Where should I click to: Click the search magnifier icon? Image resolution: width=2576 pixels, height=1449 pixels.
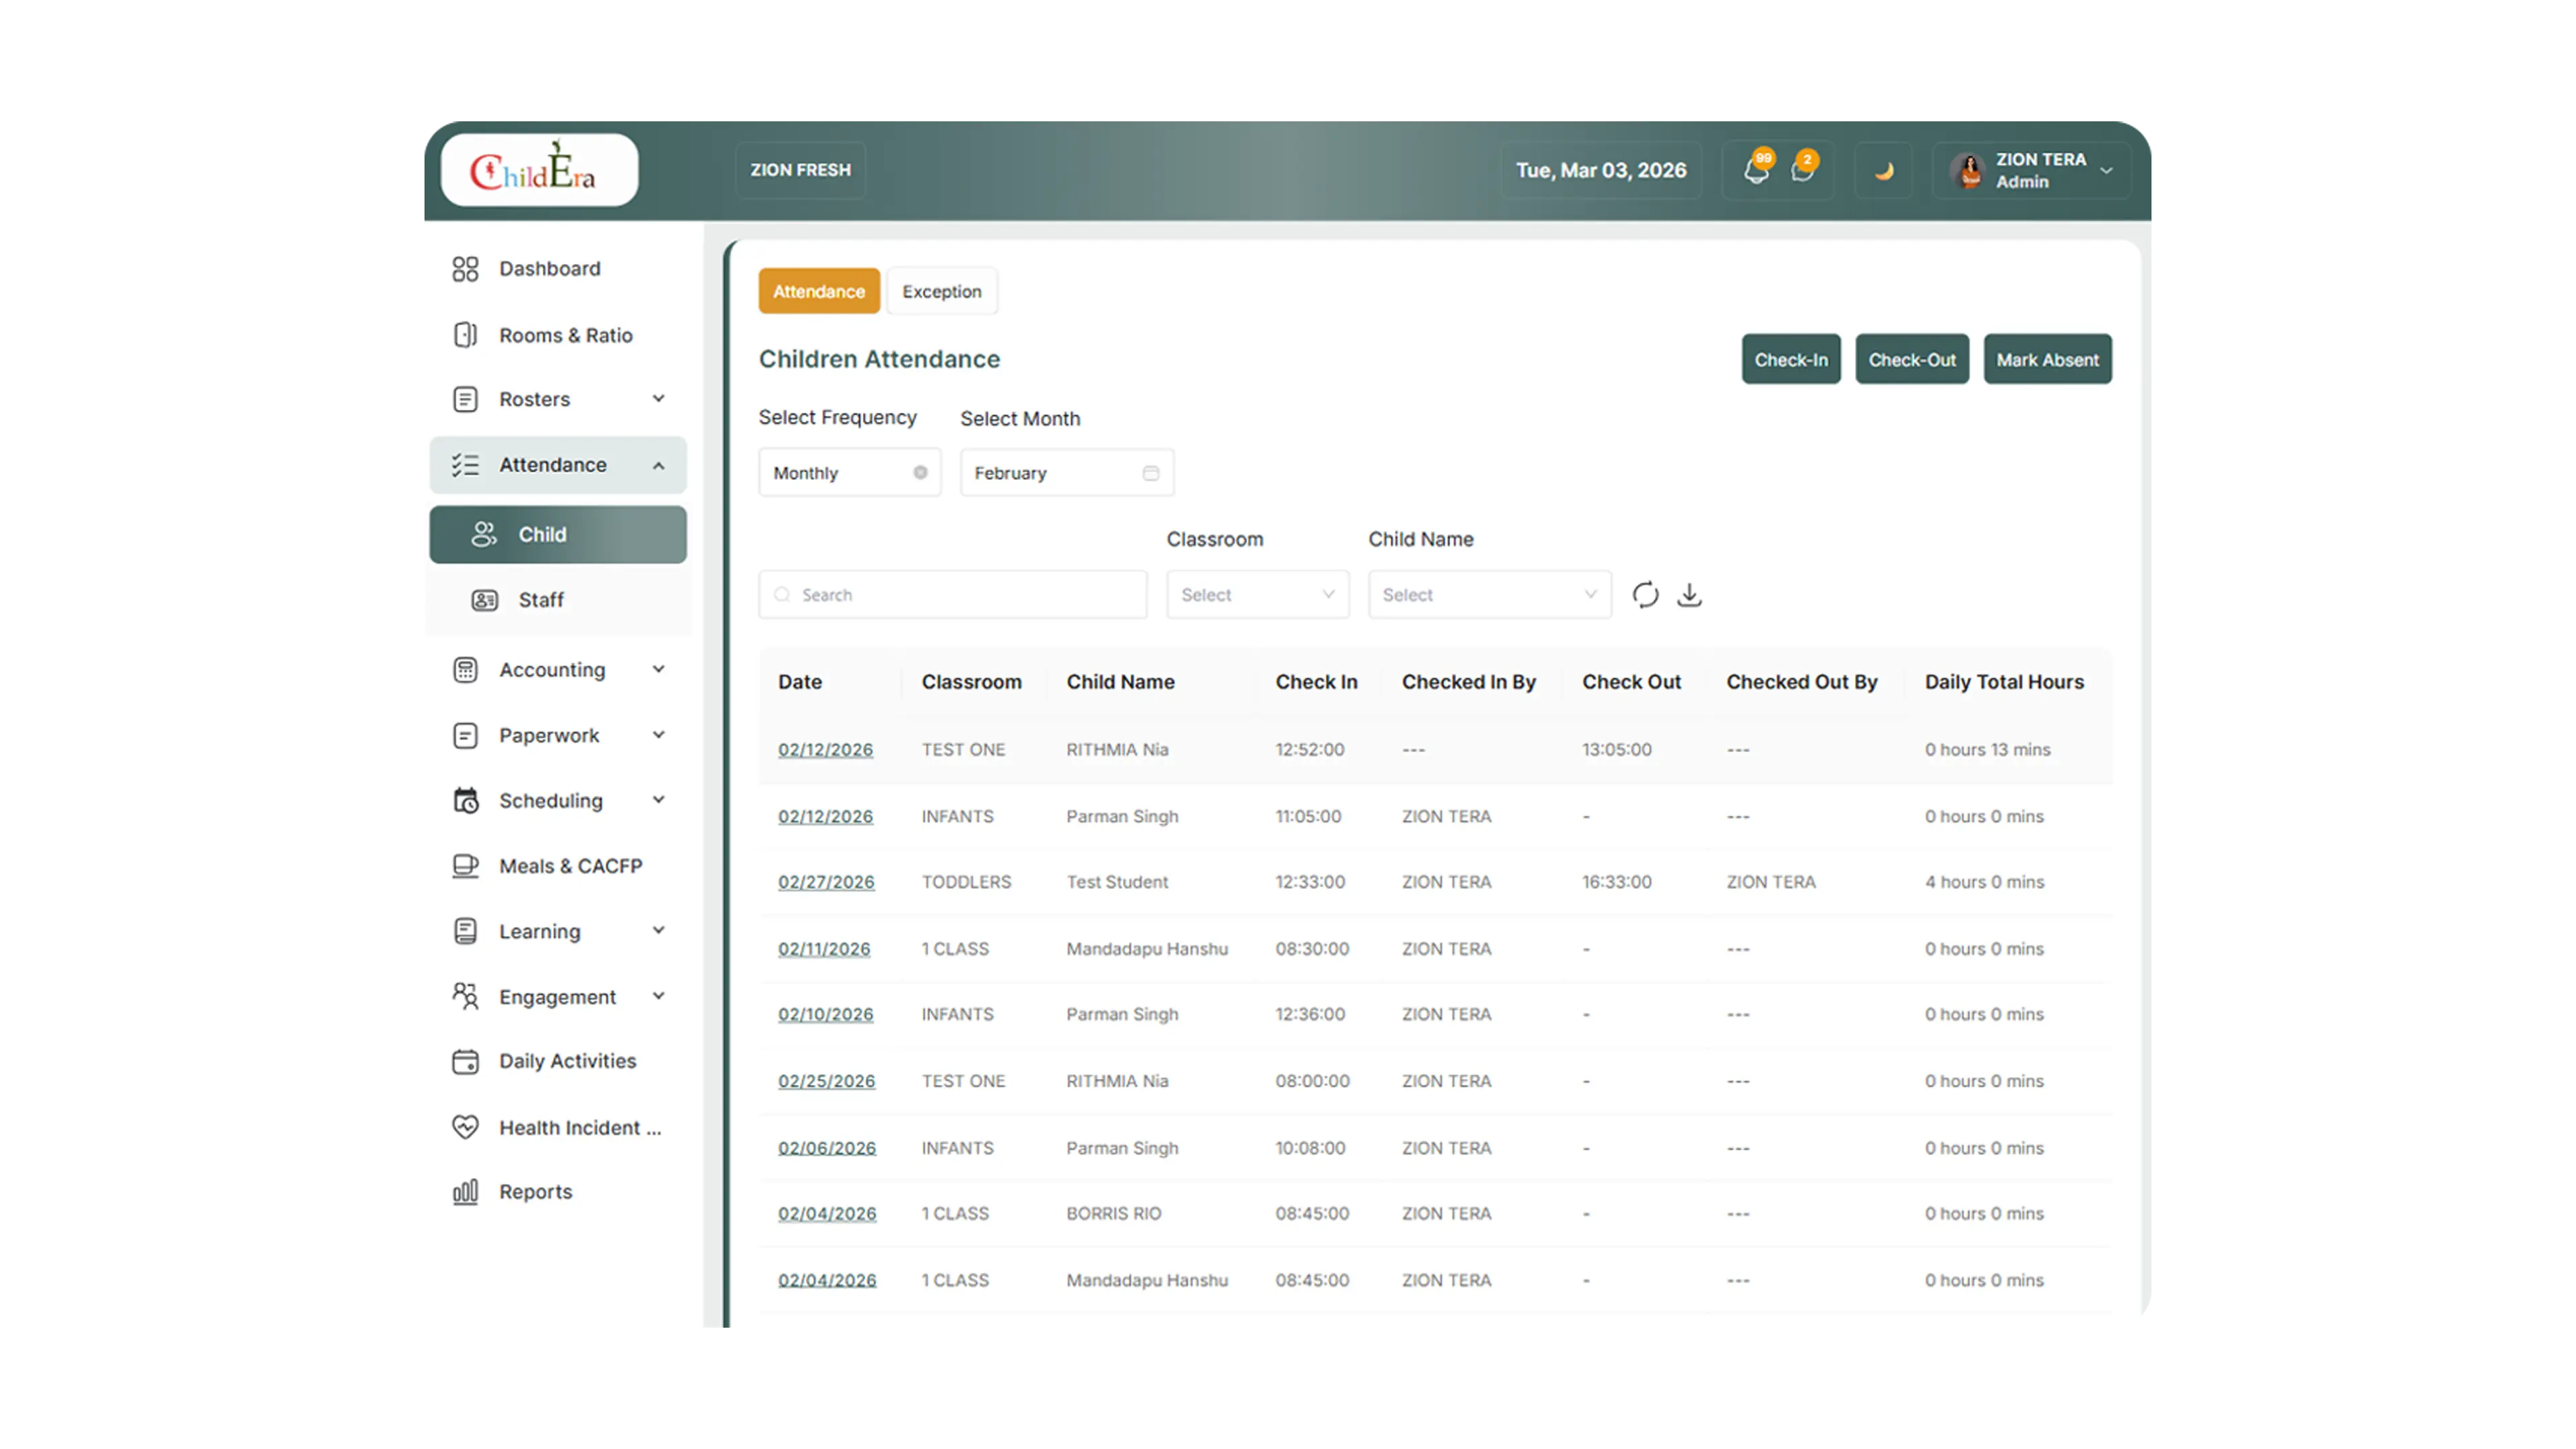782,595
